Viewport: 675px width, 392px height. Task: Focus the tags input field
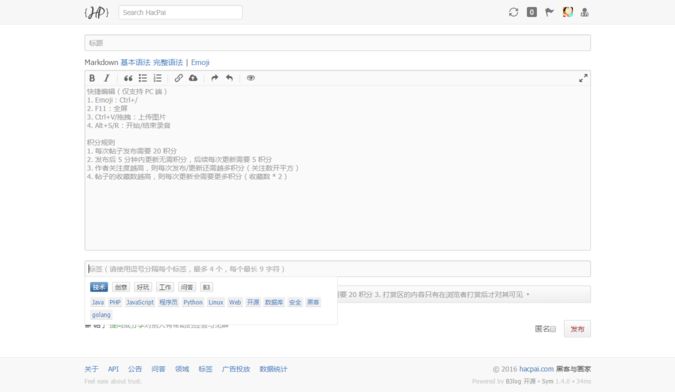pos(338,269)
